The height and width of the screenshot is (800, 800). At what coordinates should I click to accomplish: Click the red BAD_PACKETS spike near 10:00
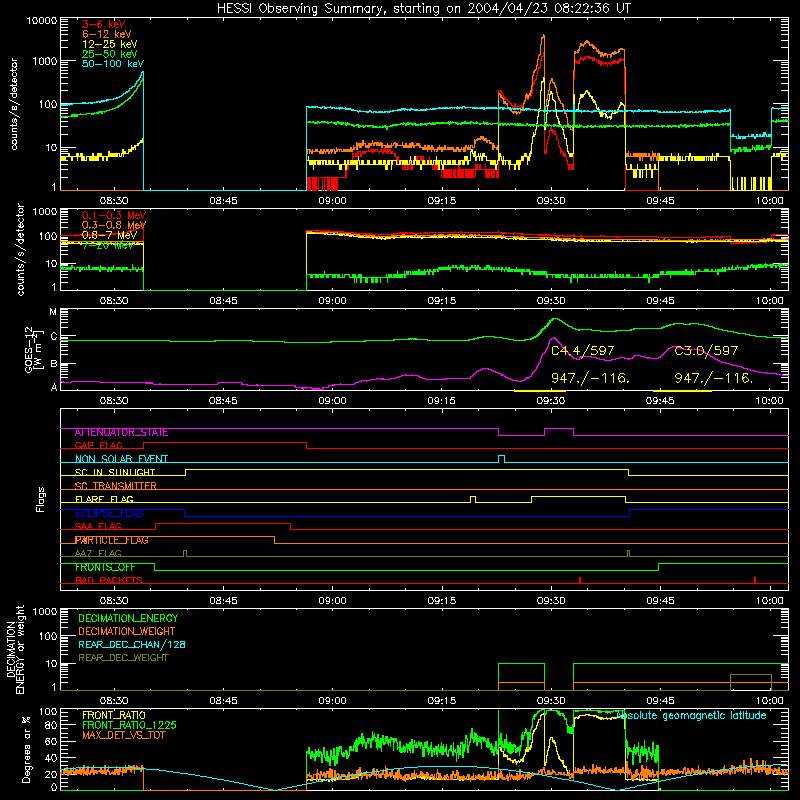click(x=755, y=580)
